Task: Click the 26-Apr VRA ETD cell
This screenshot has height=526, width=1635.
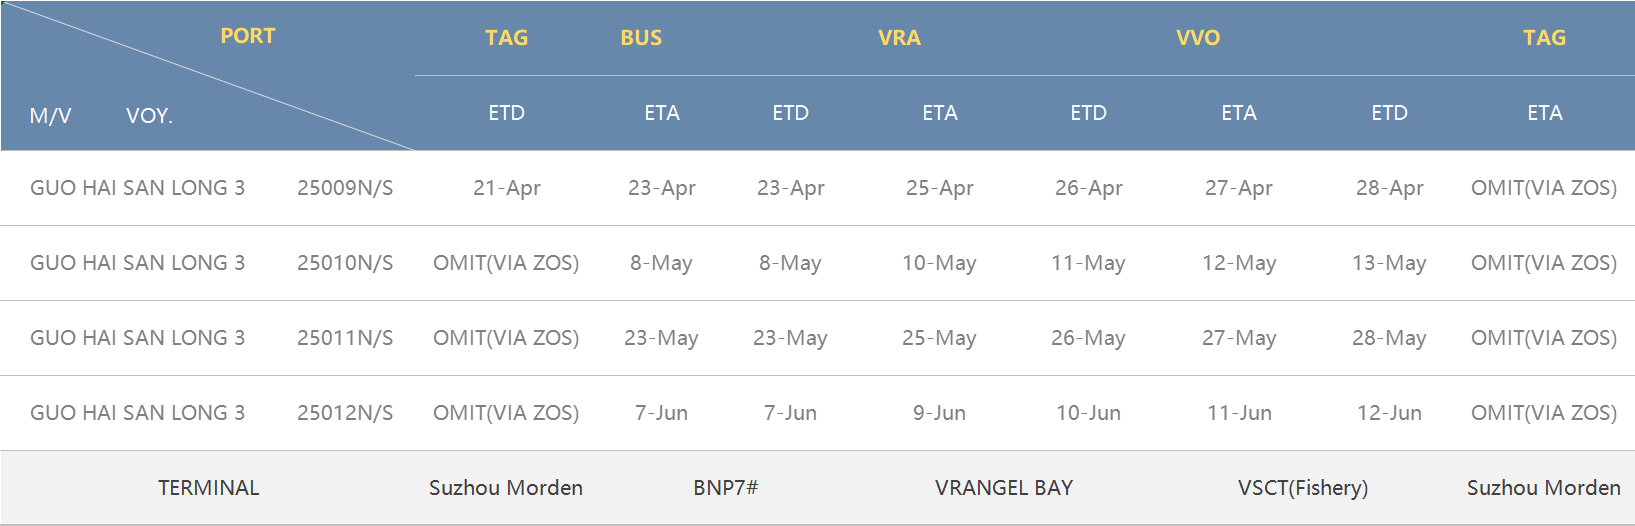Action: click(1089, 188)
